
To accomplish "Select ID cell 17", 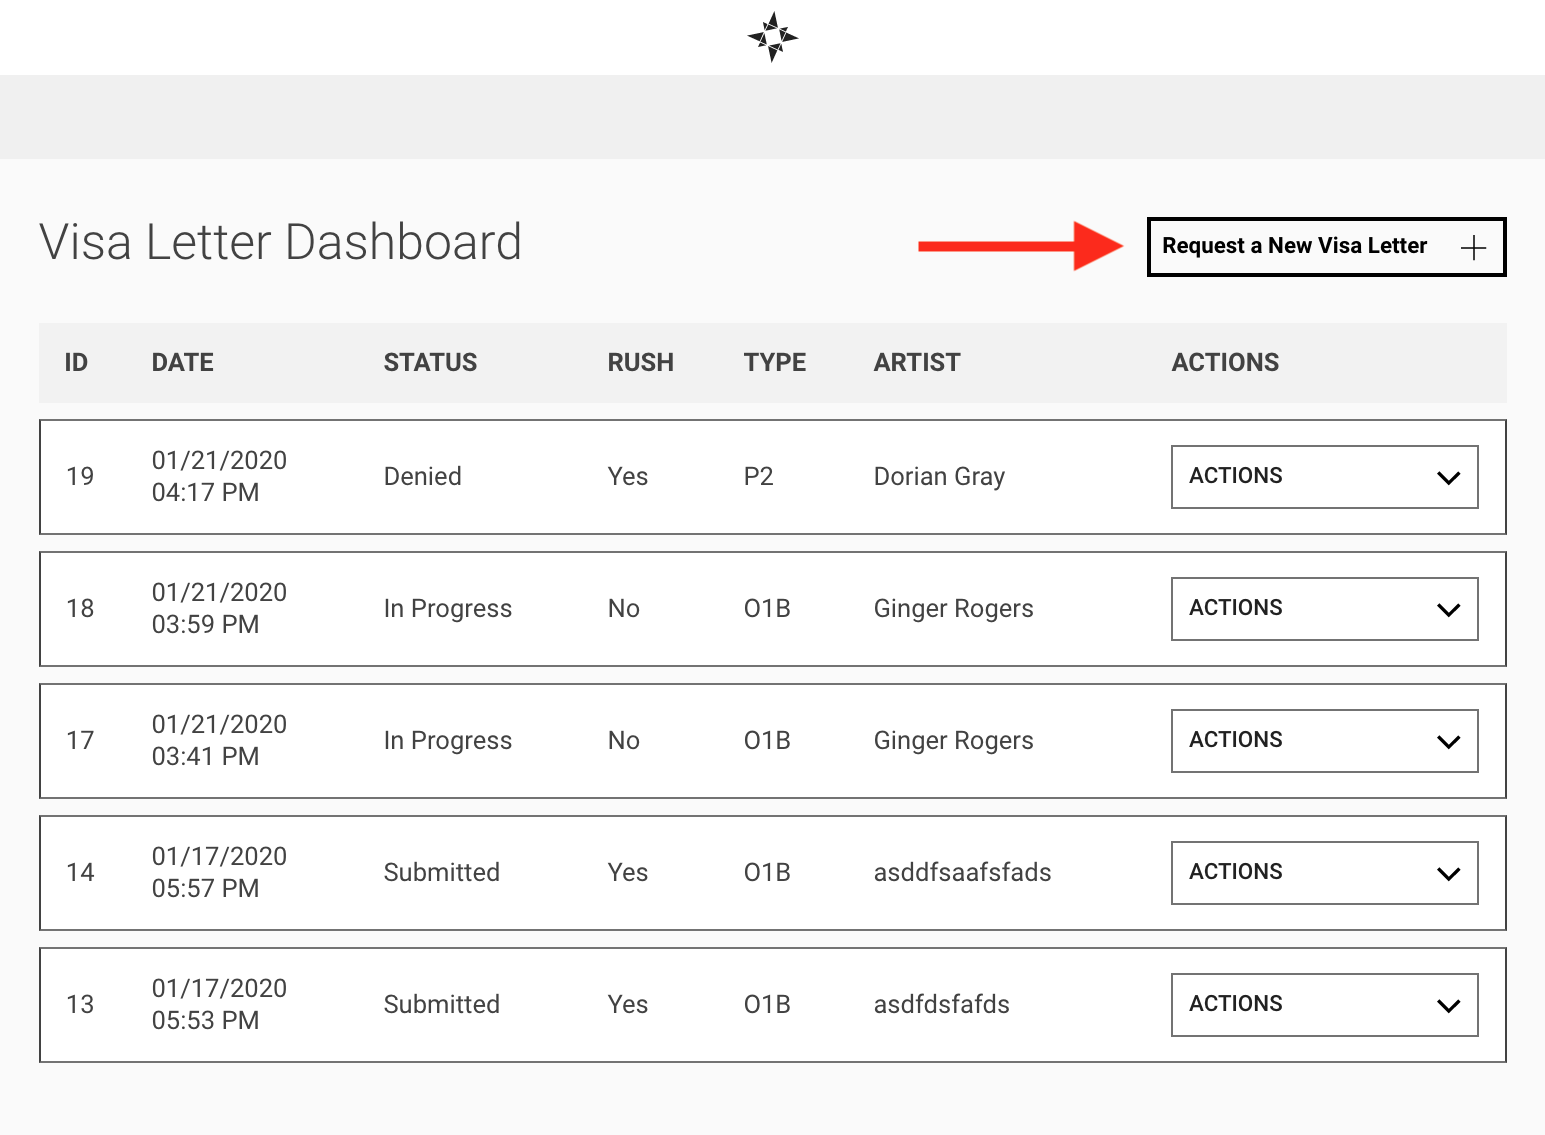I will [x=80, y=740].
